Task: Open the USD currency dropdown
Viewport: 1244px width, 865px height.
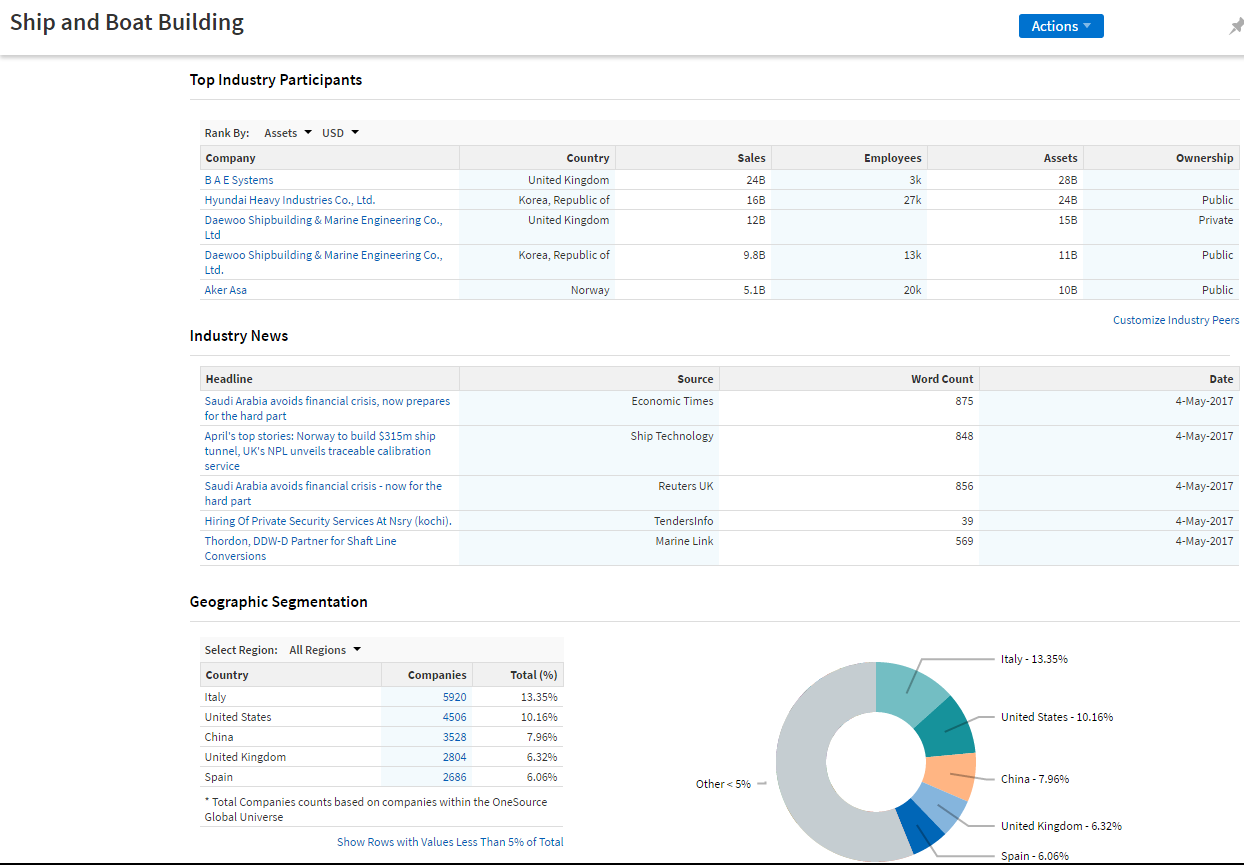Action: [340, 133]
